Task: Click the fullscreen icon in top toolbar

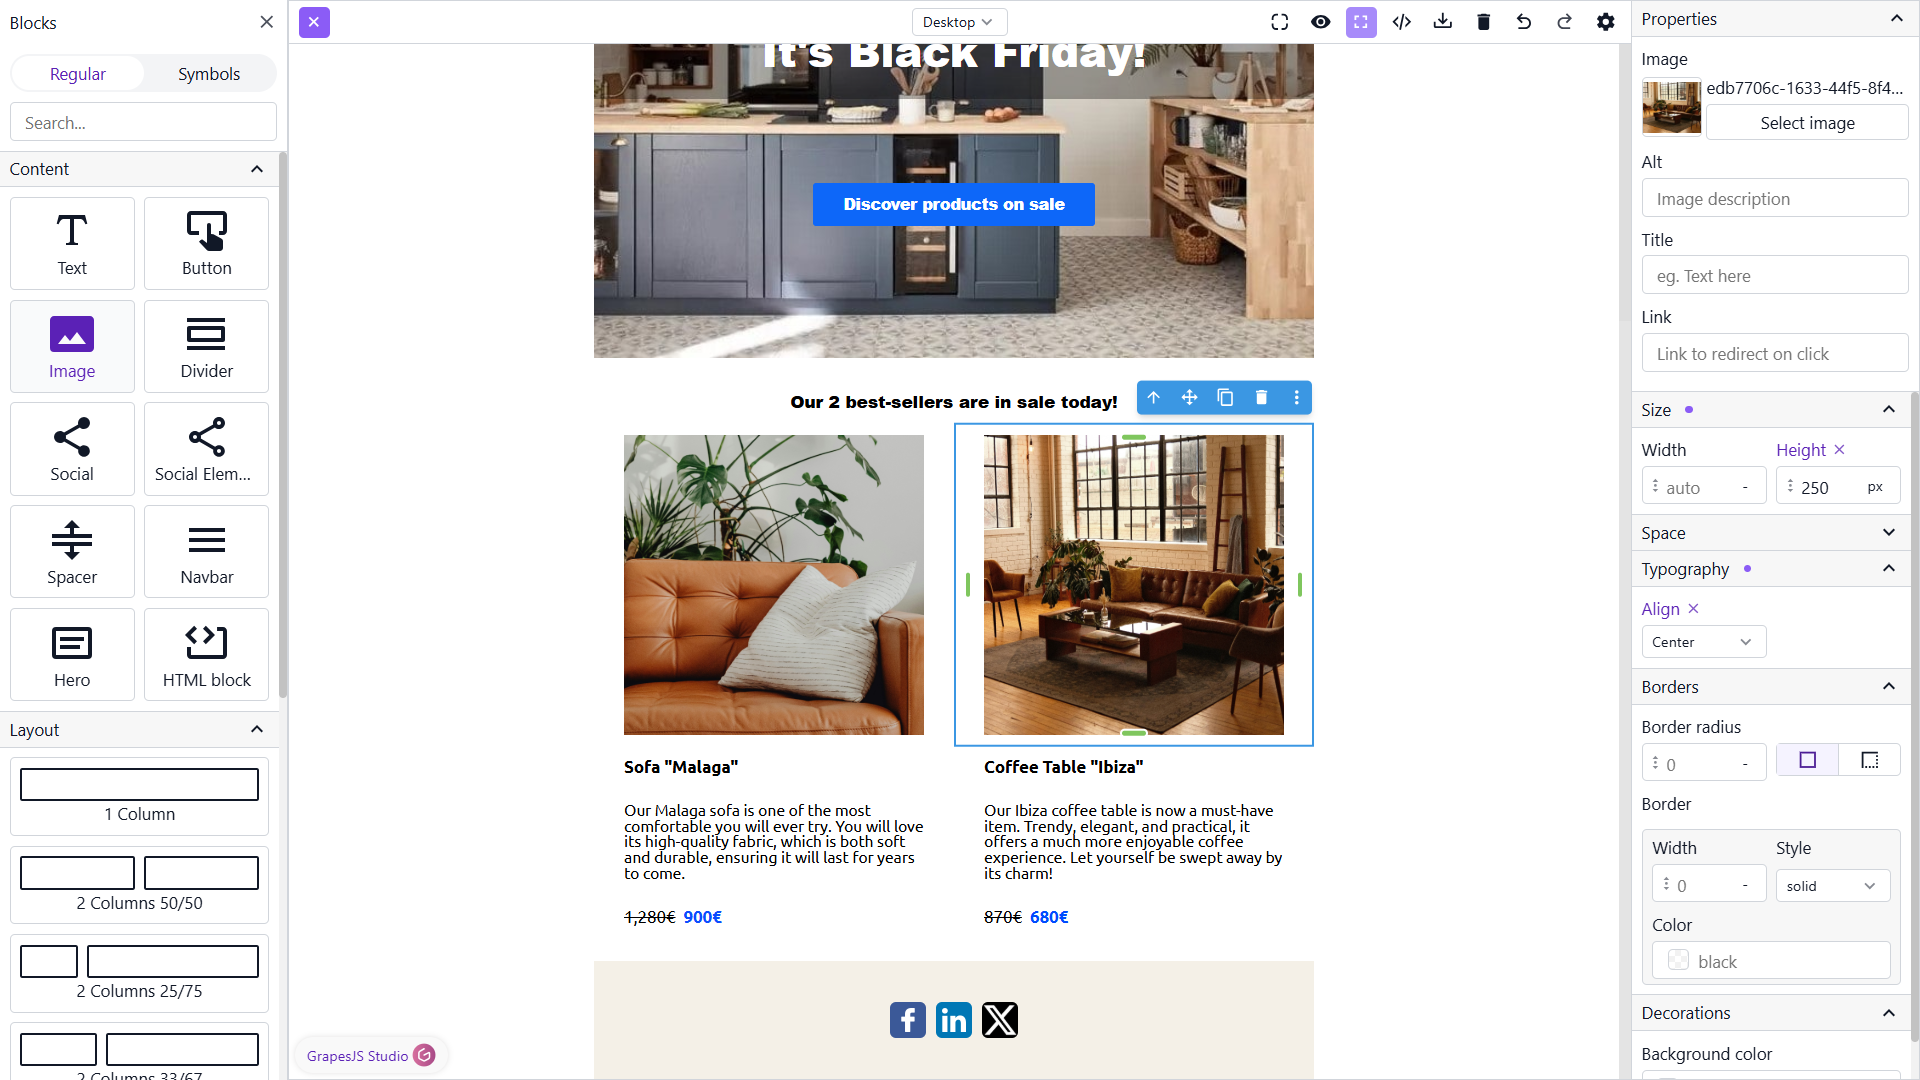Action: (1280, 22)
